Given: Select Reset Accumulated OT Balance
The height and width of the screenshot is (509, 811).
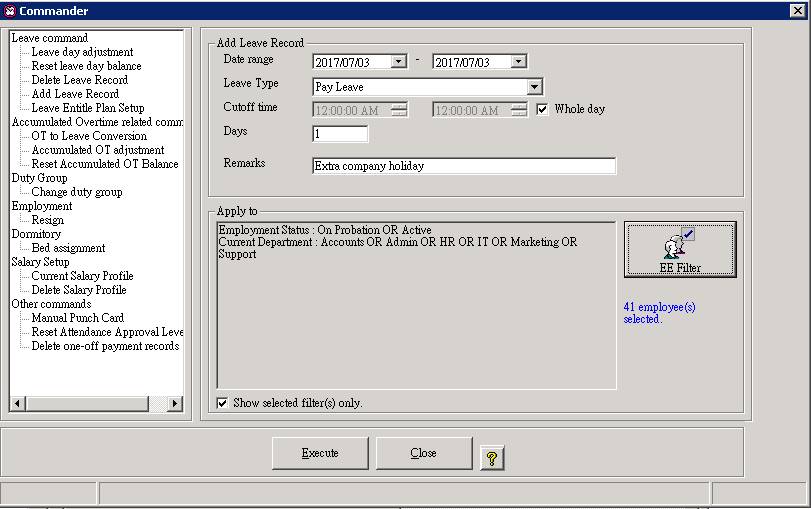Looking at the screenshot, I should (105, 163).
